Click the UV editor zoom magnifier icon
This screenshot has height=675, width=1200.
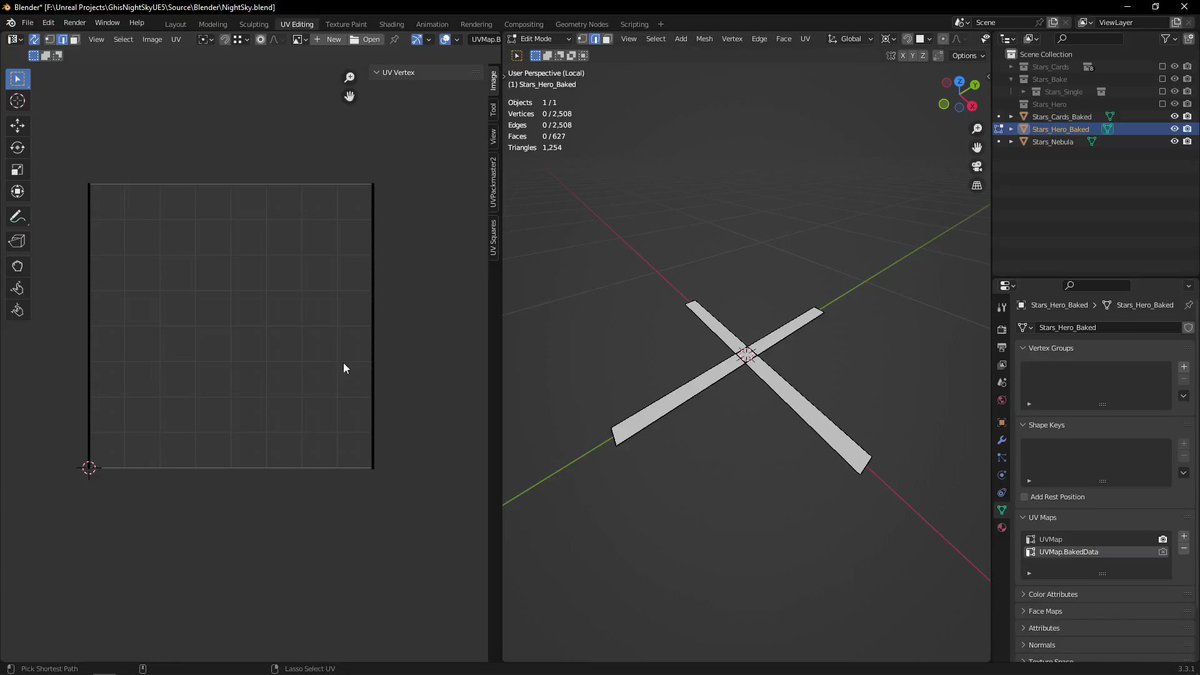(349, 78)
